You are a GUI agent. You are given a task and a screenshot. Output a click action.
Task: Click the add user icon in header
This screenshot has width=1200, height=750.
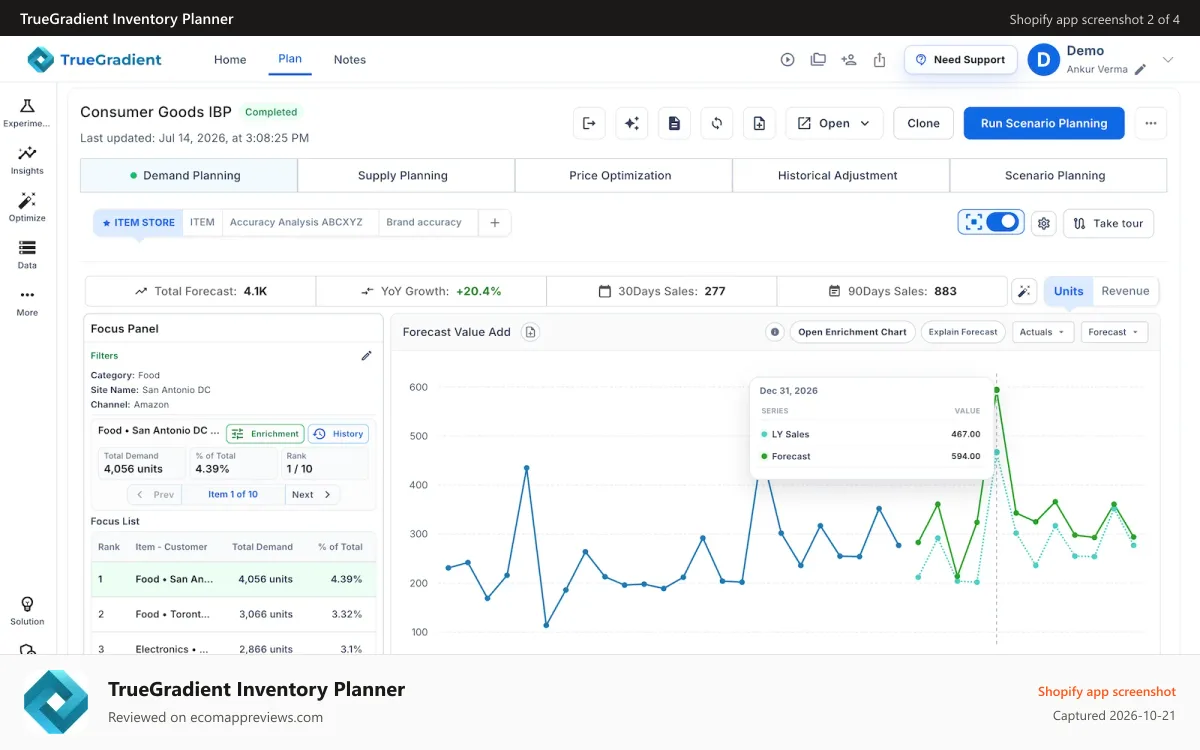coord(849,60)
